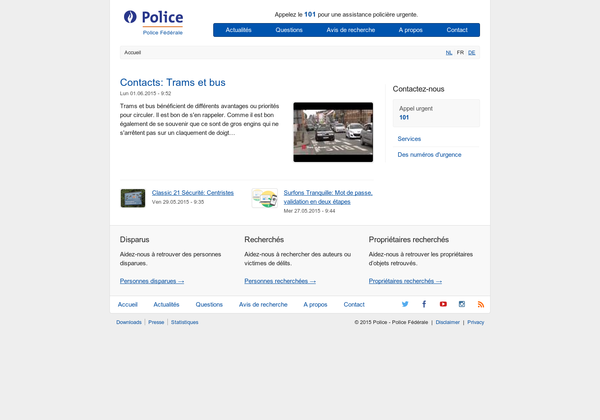Open the 'Contacts: Trams et bus' headline
The width and height of the screenshot is (600, 420).
pyautogui.click(x=173, y=83)
